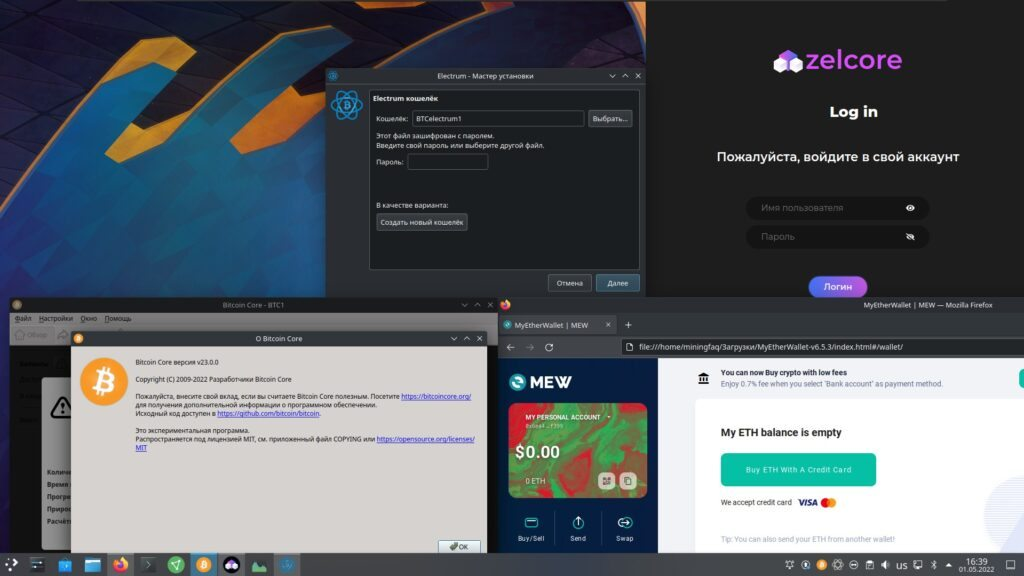Open notifications bell in the system tray
The width and height of the screenshot is (1024, 576).
[790, 565]
